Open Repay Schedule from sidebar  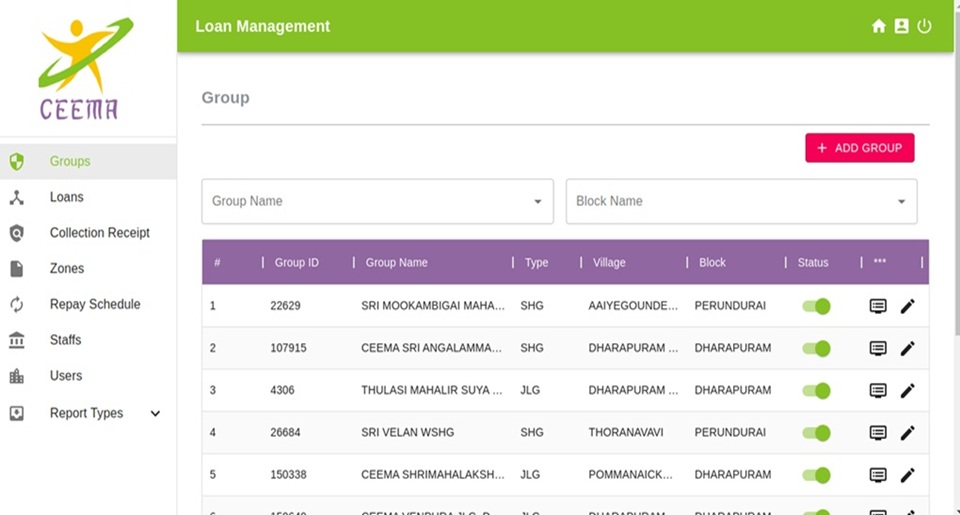tap(95, 304)
